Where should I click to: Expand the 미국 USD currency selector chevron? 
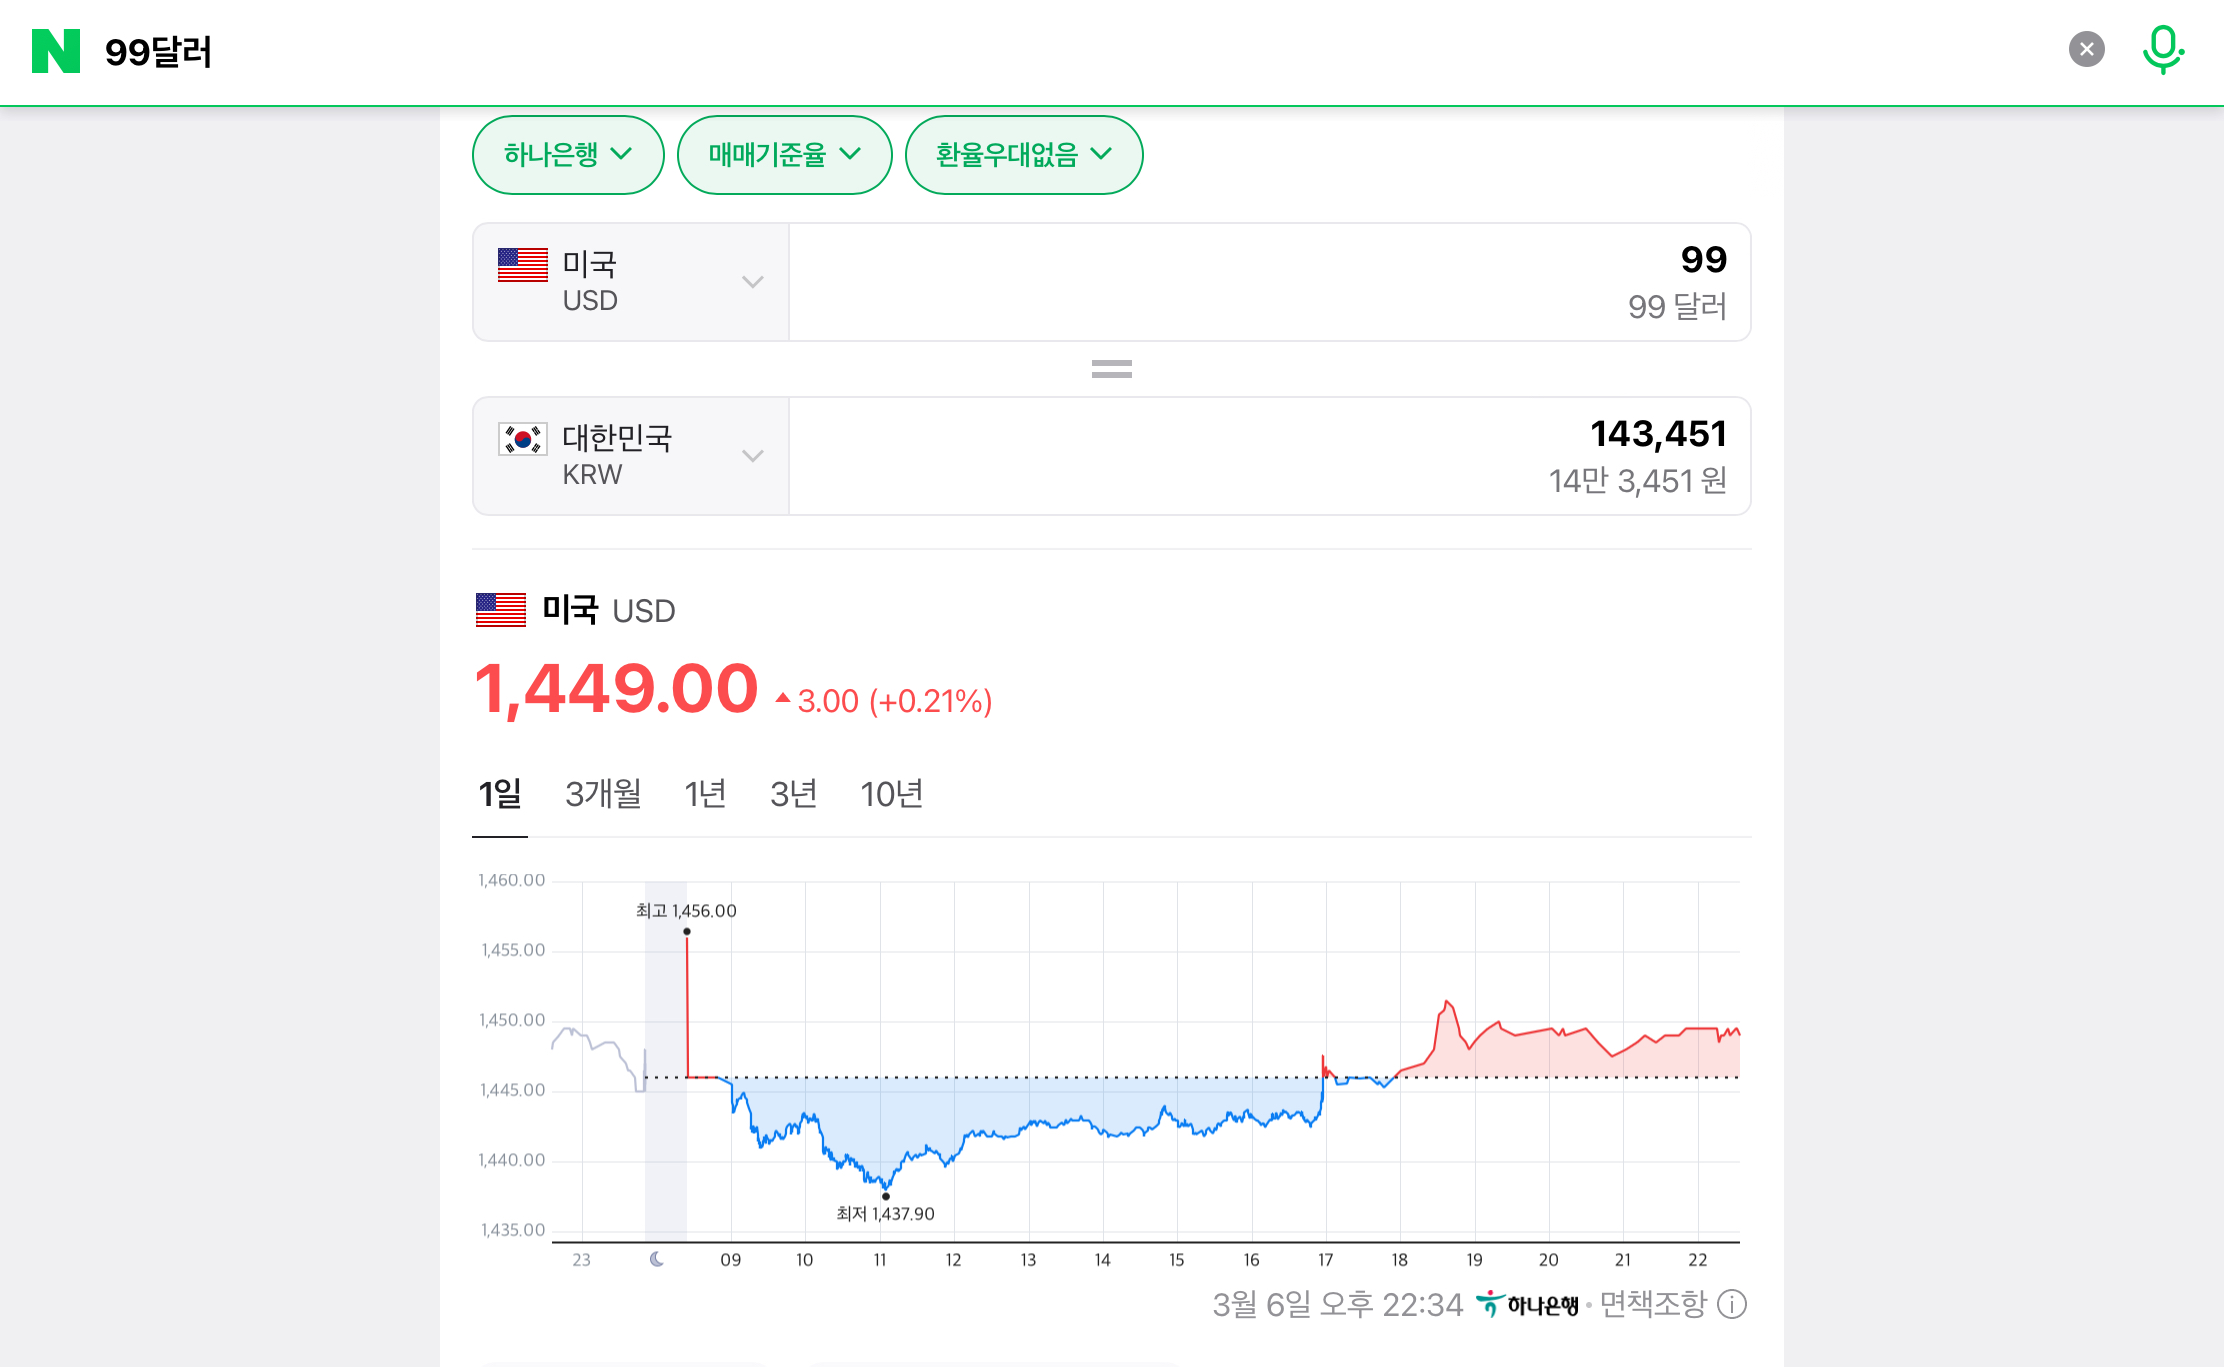click(752, 282)
